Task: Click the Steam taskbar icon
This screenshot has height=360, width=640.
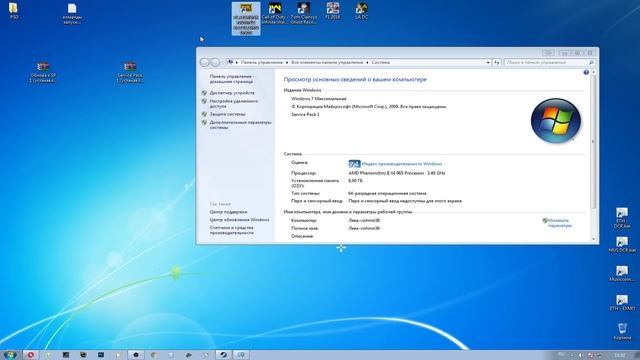Action: [223, 355]
